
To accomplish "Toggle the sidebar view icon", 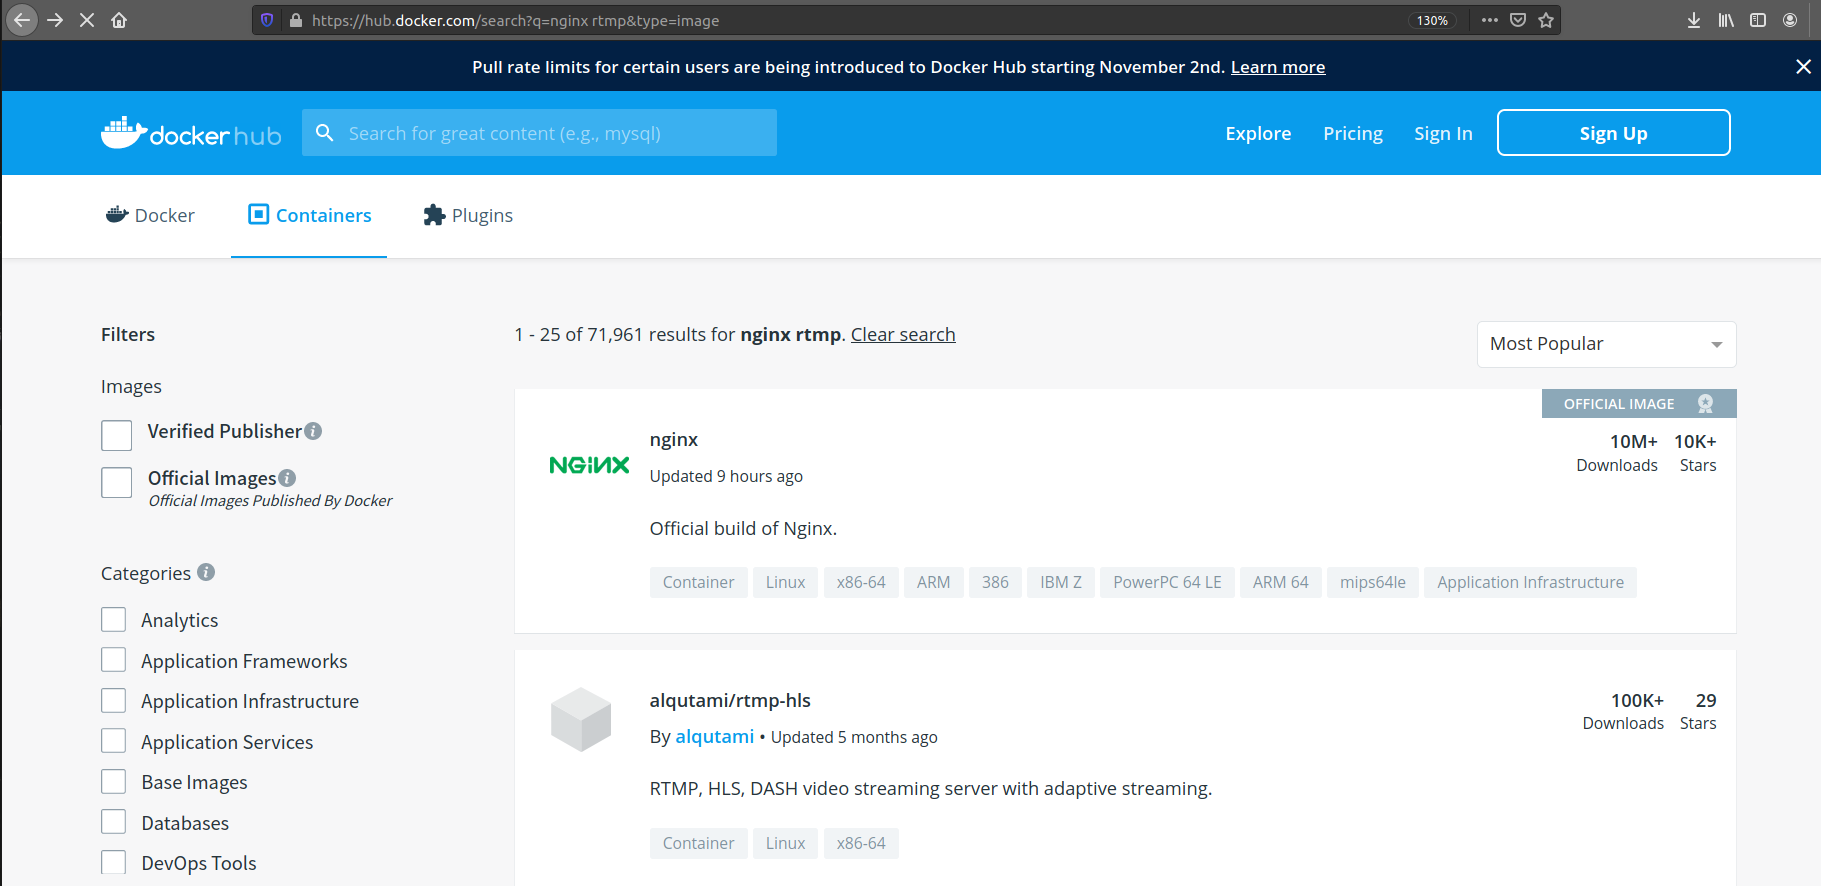I will click(x=1758, y=20).
